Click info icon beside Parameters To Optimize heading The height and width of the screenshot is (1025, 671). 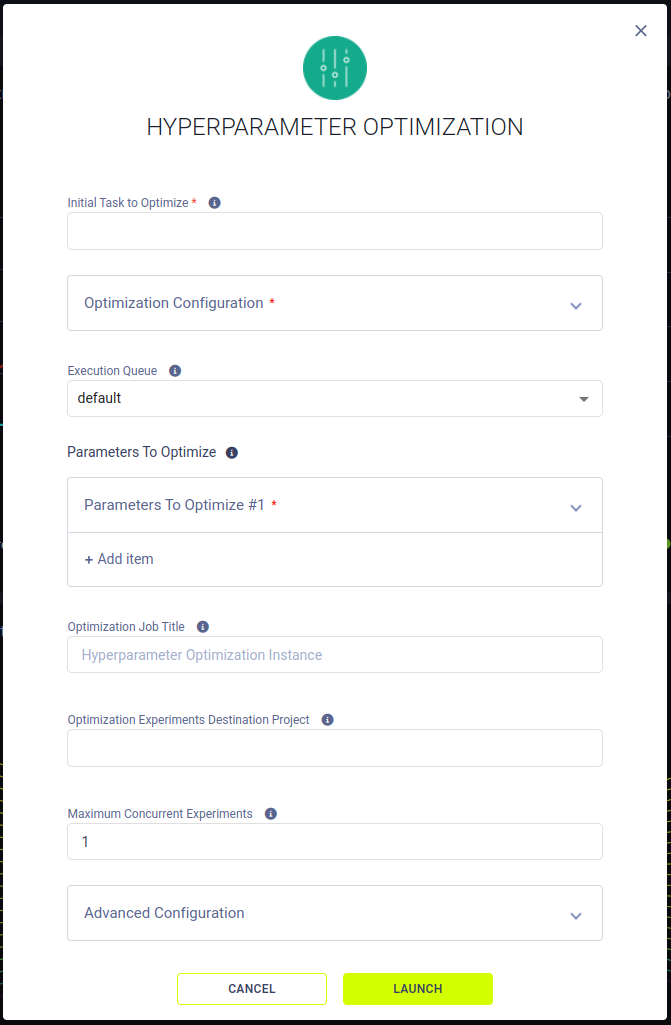click(x=232, y=452)
